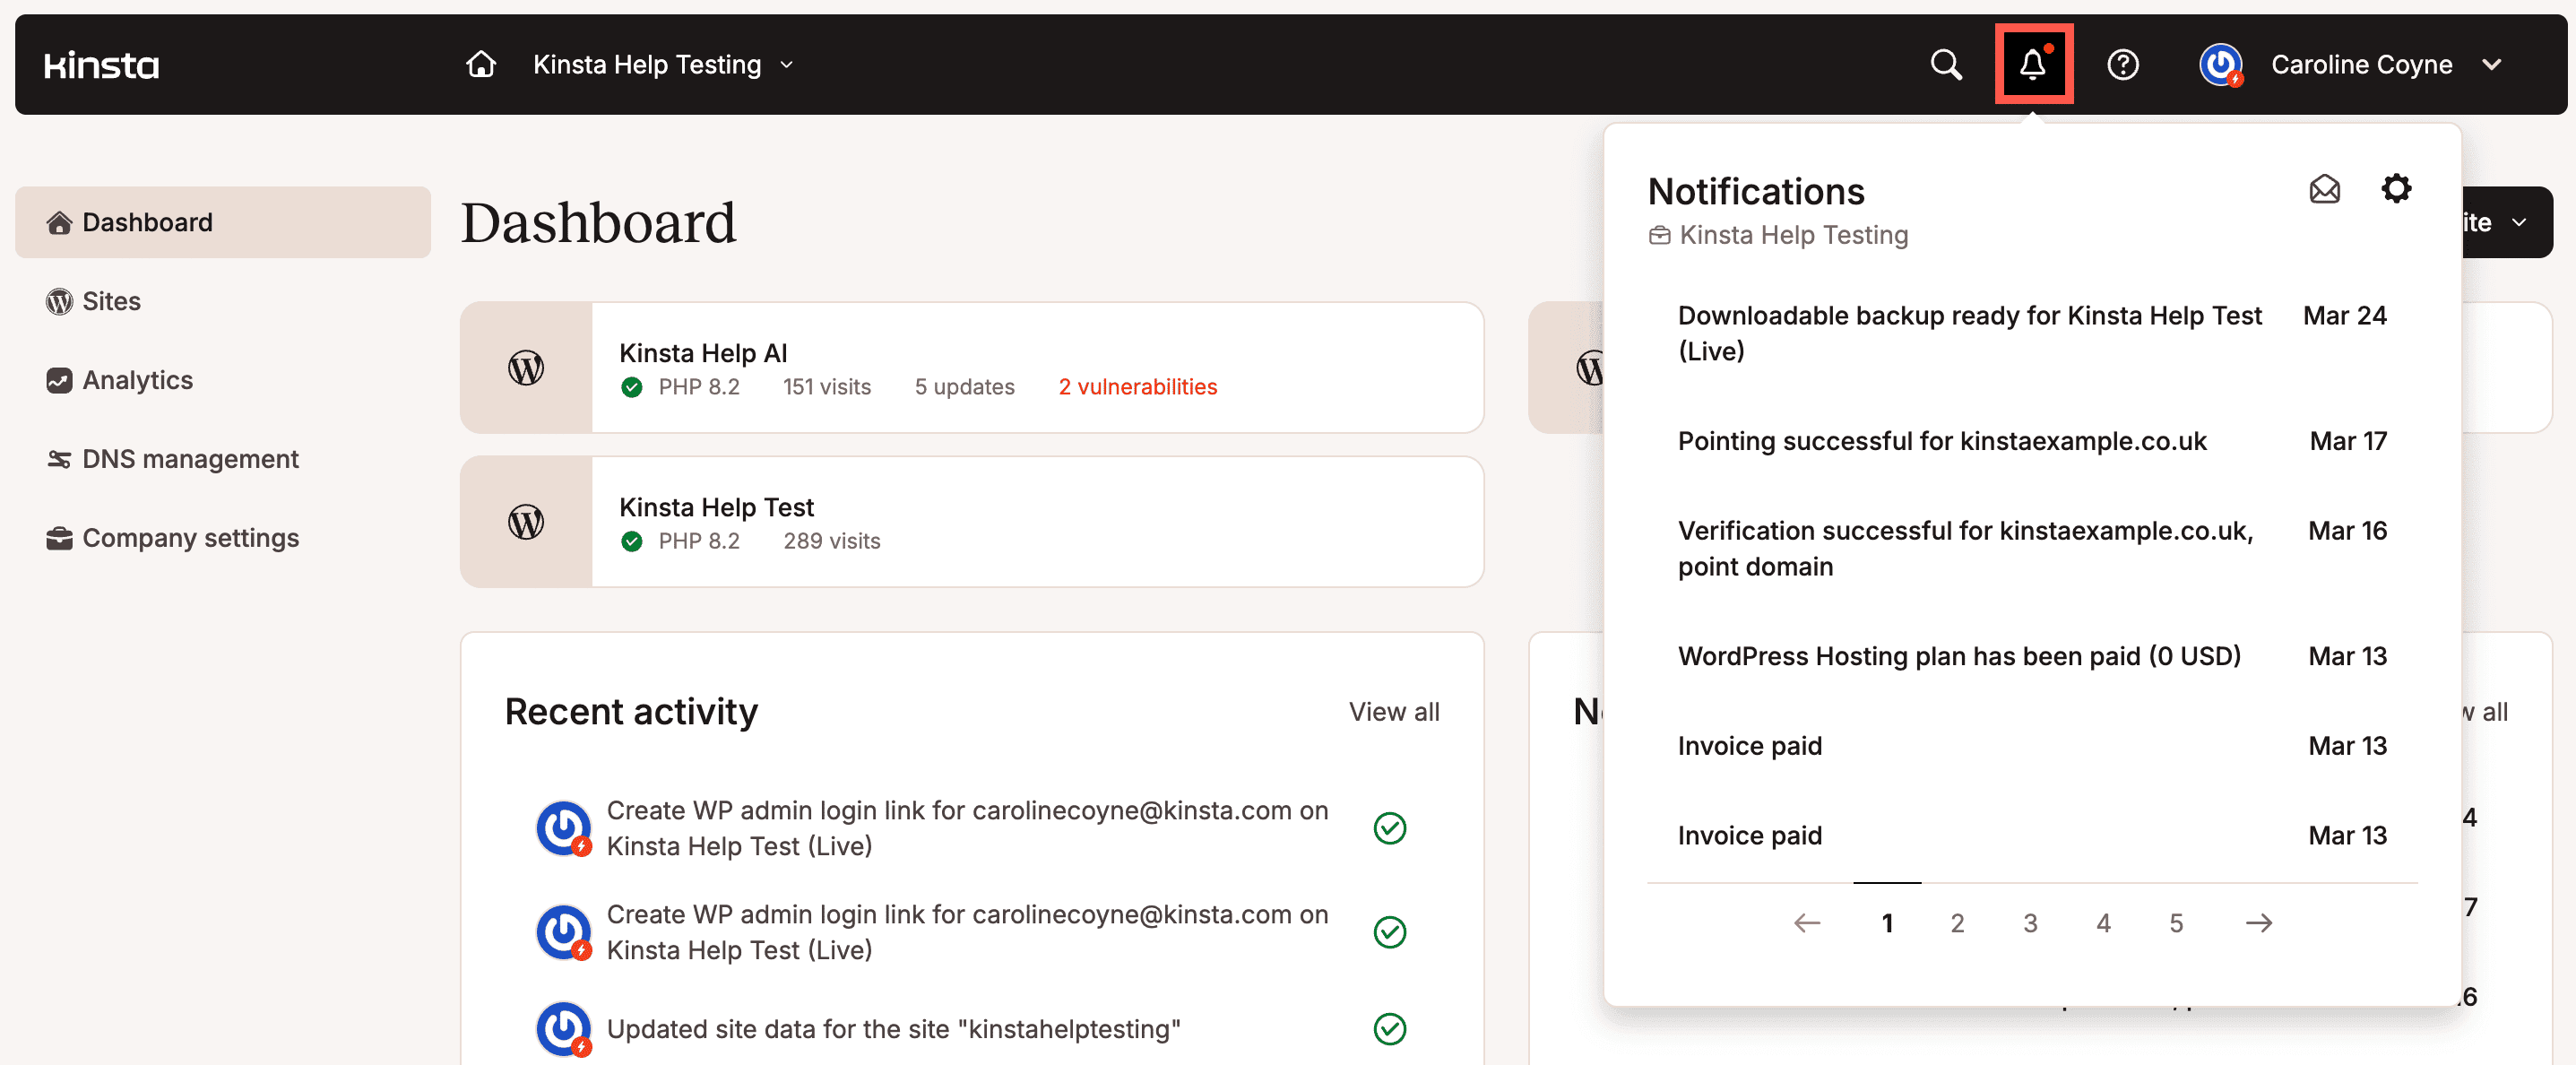2576x1065 pixels.
Task: Open notification settings via the gear icon
Action: [2396, 189]
